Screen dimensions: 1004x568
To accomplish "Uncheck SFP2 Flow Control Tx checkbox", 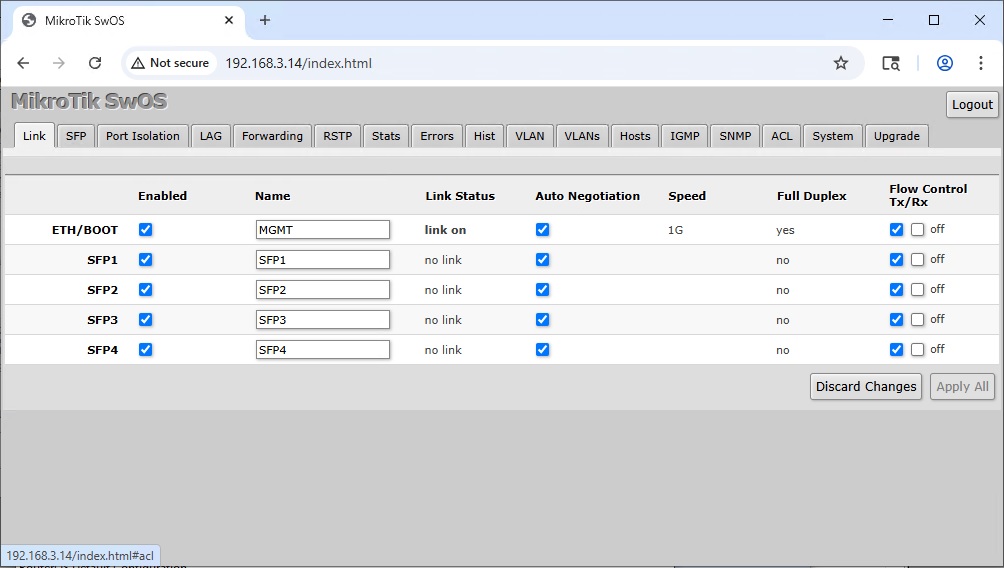I will click(896, 289).
